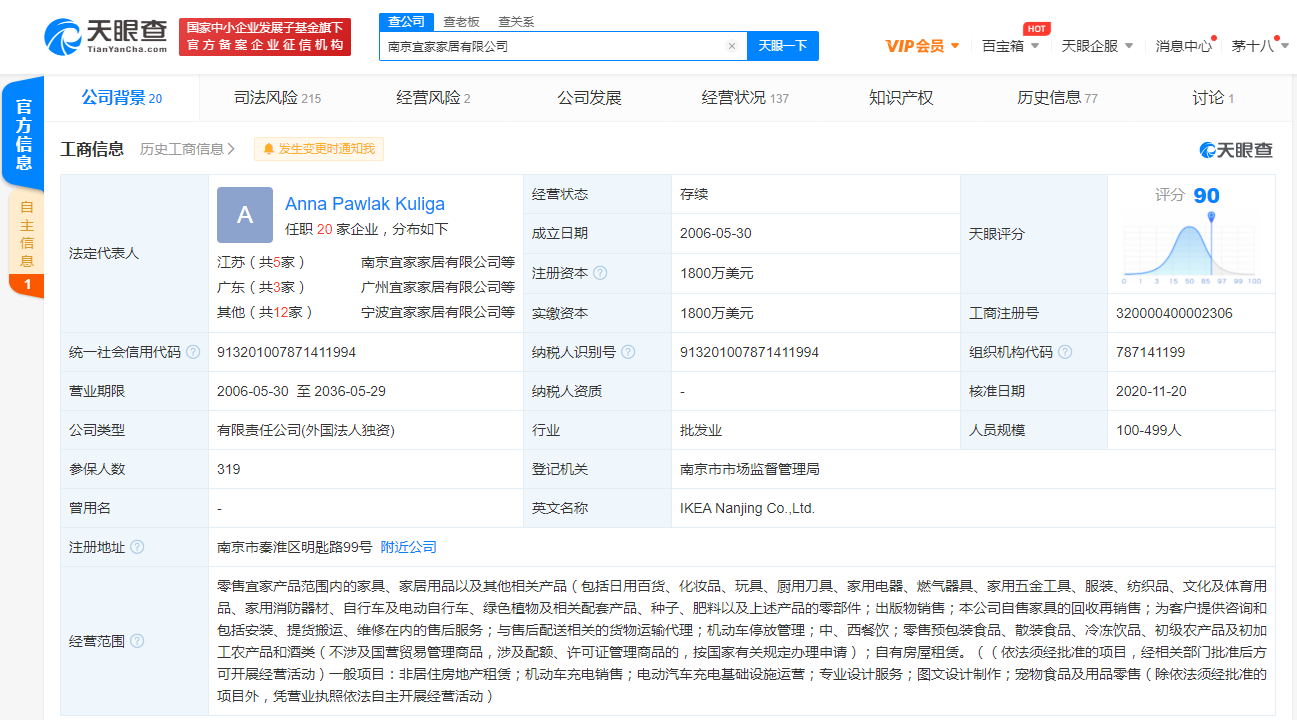Click the 天眼评分 score chart

pyautogui.click(x=1191, y=246)
